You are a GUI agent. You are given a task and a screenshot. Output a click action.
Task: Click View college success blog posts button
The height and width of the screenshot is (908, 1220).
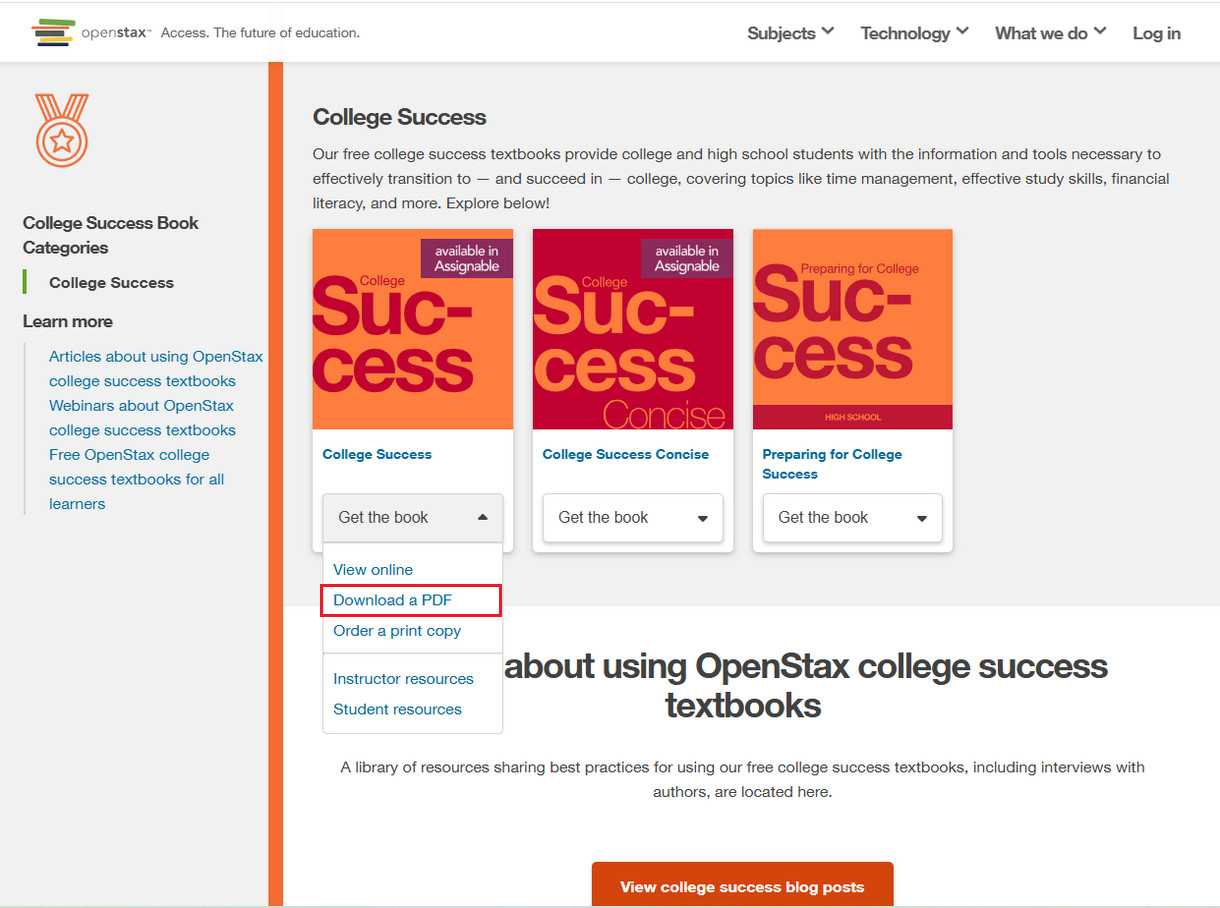(x=742, y=885)
